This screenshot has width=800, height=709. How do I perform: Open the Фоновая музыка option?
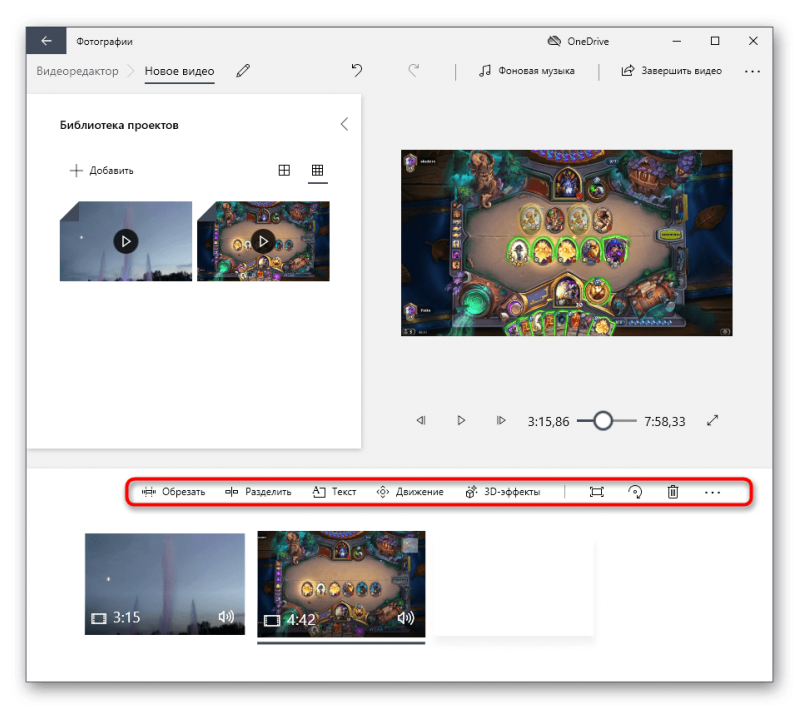click(x=527, y=71)
